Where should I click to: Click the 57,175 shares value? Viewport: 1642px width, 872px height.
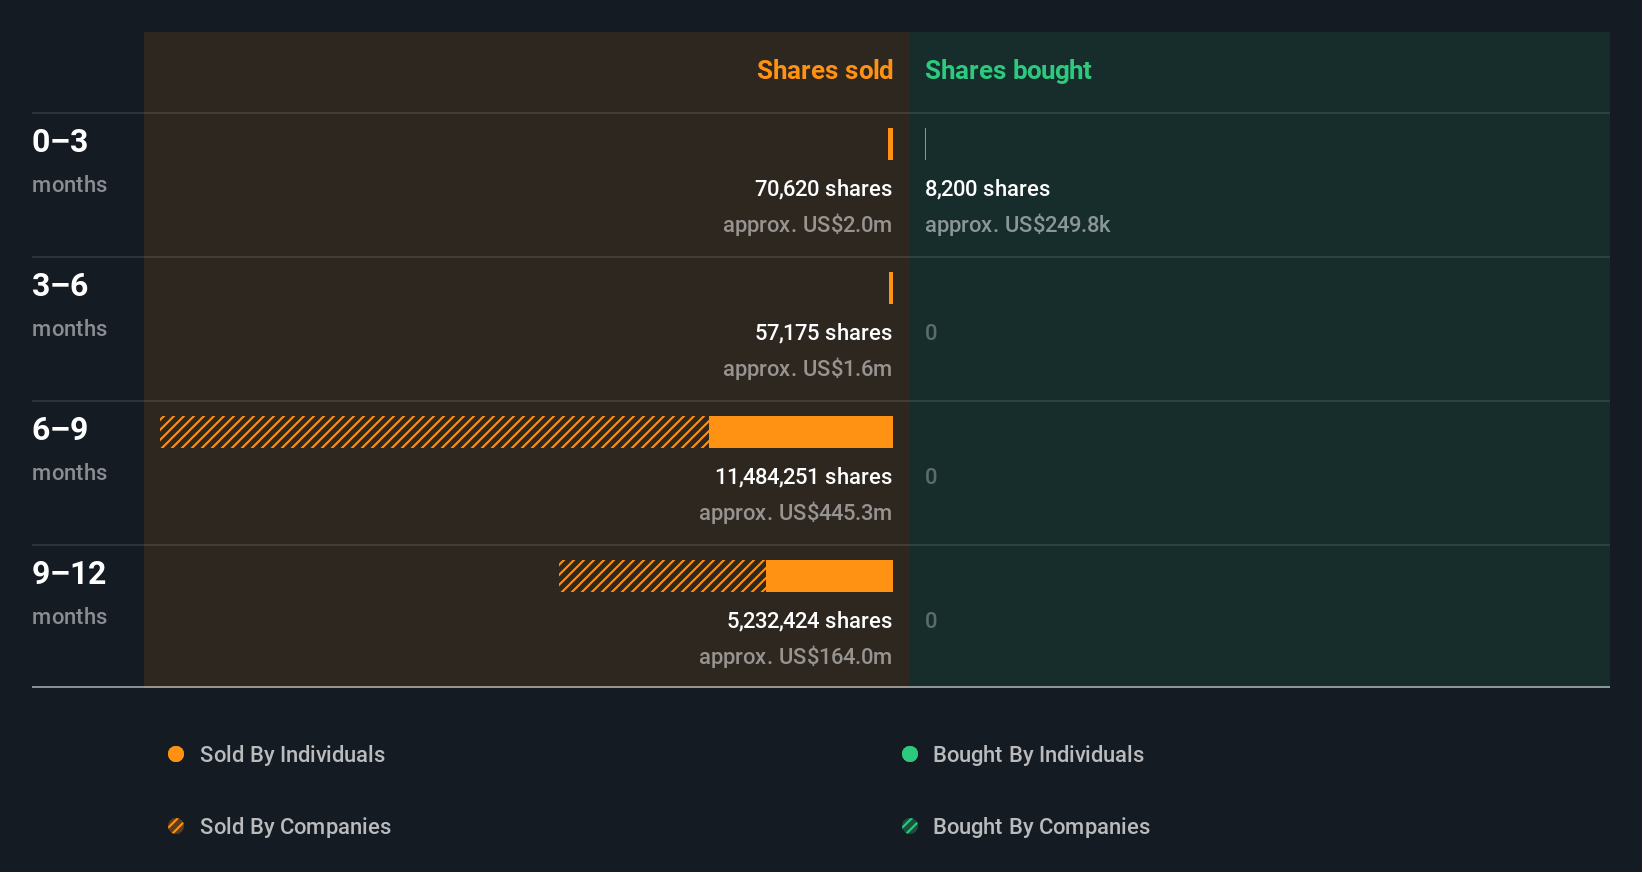pyautogui.click(x=823, y=332)
